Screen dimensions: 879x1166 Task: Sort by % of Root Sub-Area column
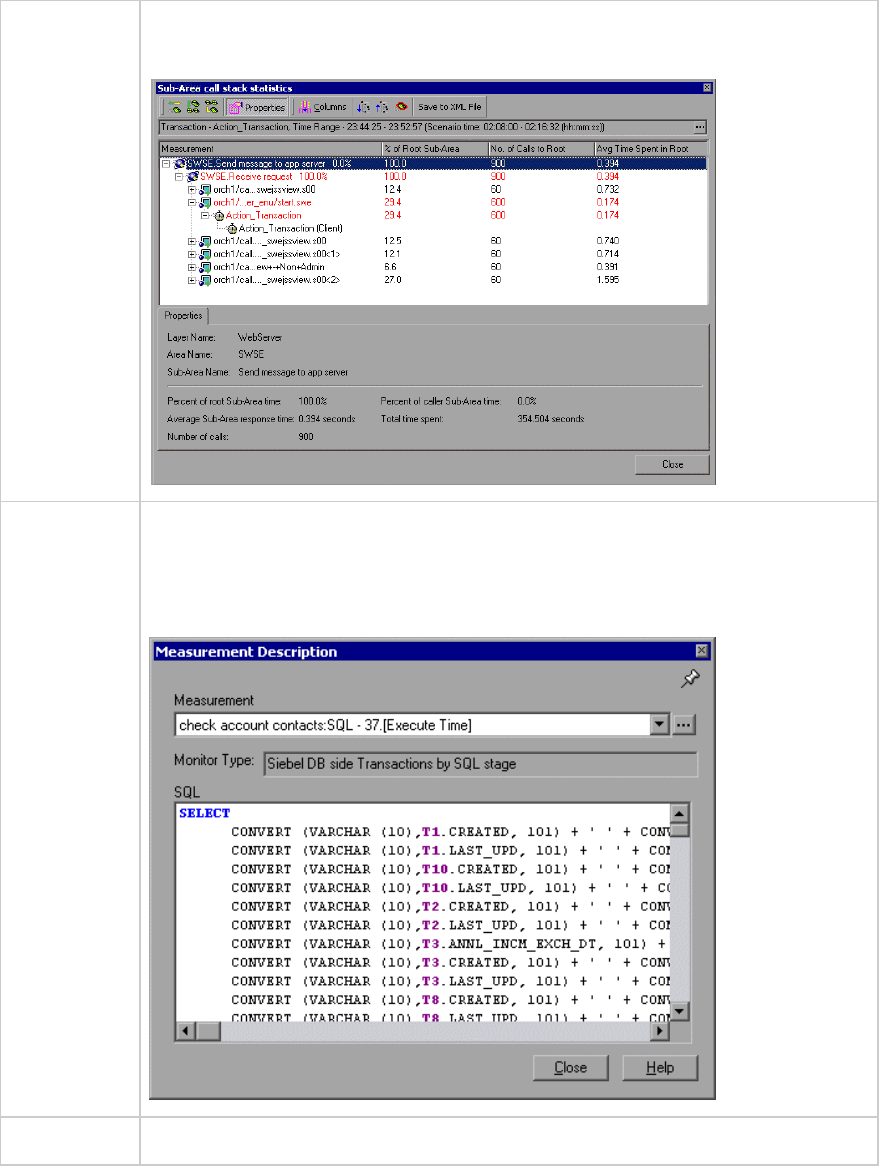[435, 149]
